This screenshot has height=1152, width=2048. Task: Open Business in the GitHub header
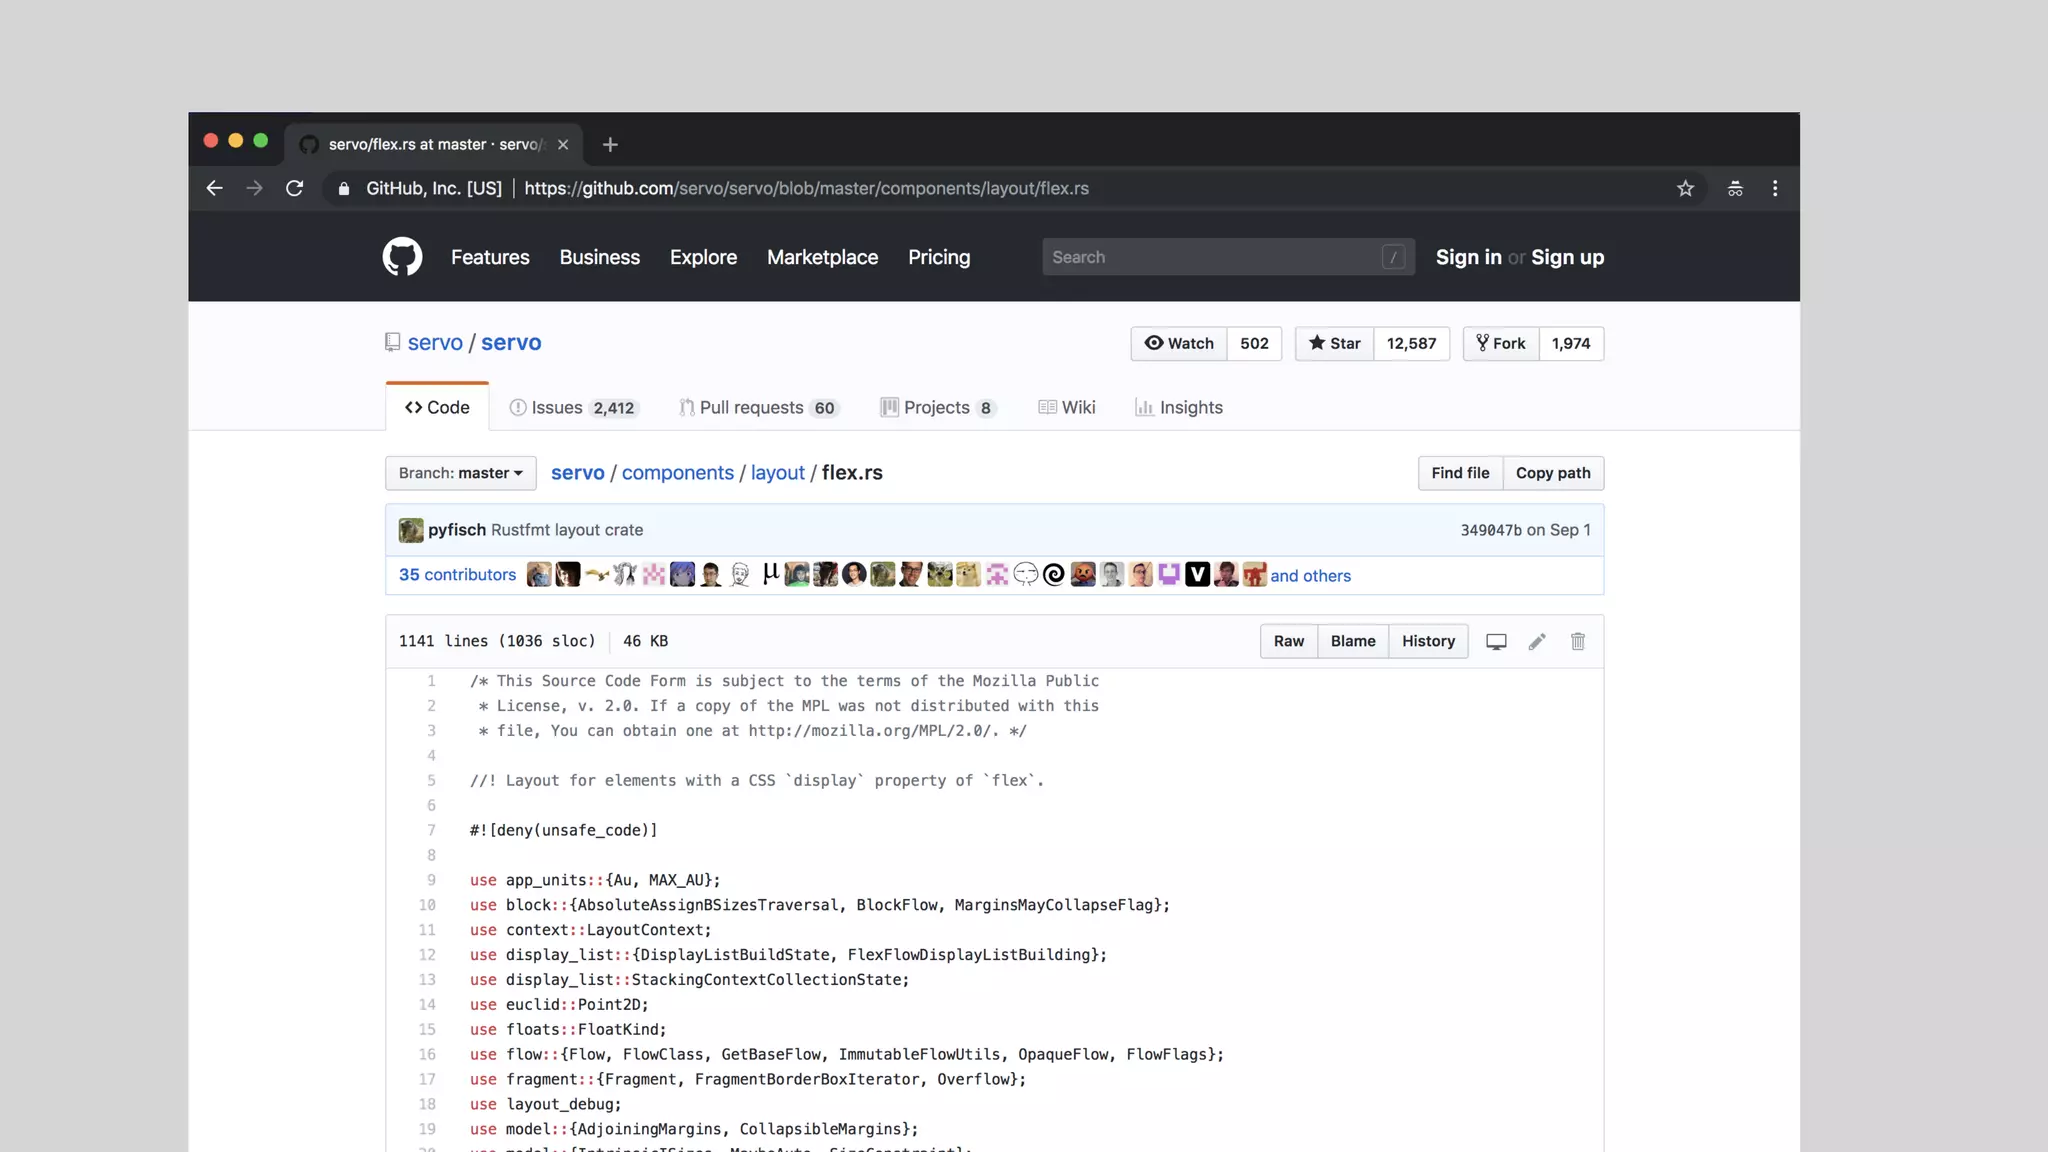[600, 257]
